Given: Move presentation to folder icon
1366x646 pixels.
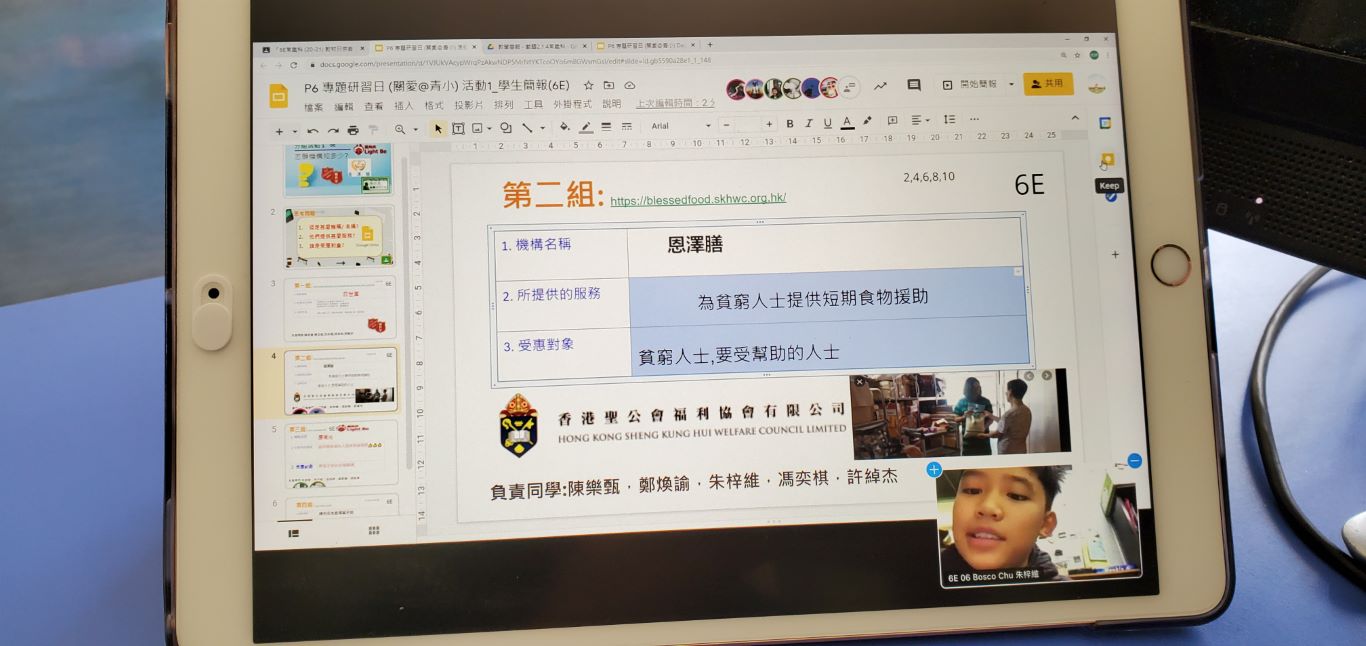Looking at the screenshot, I should point(609,86).
